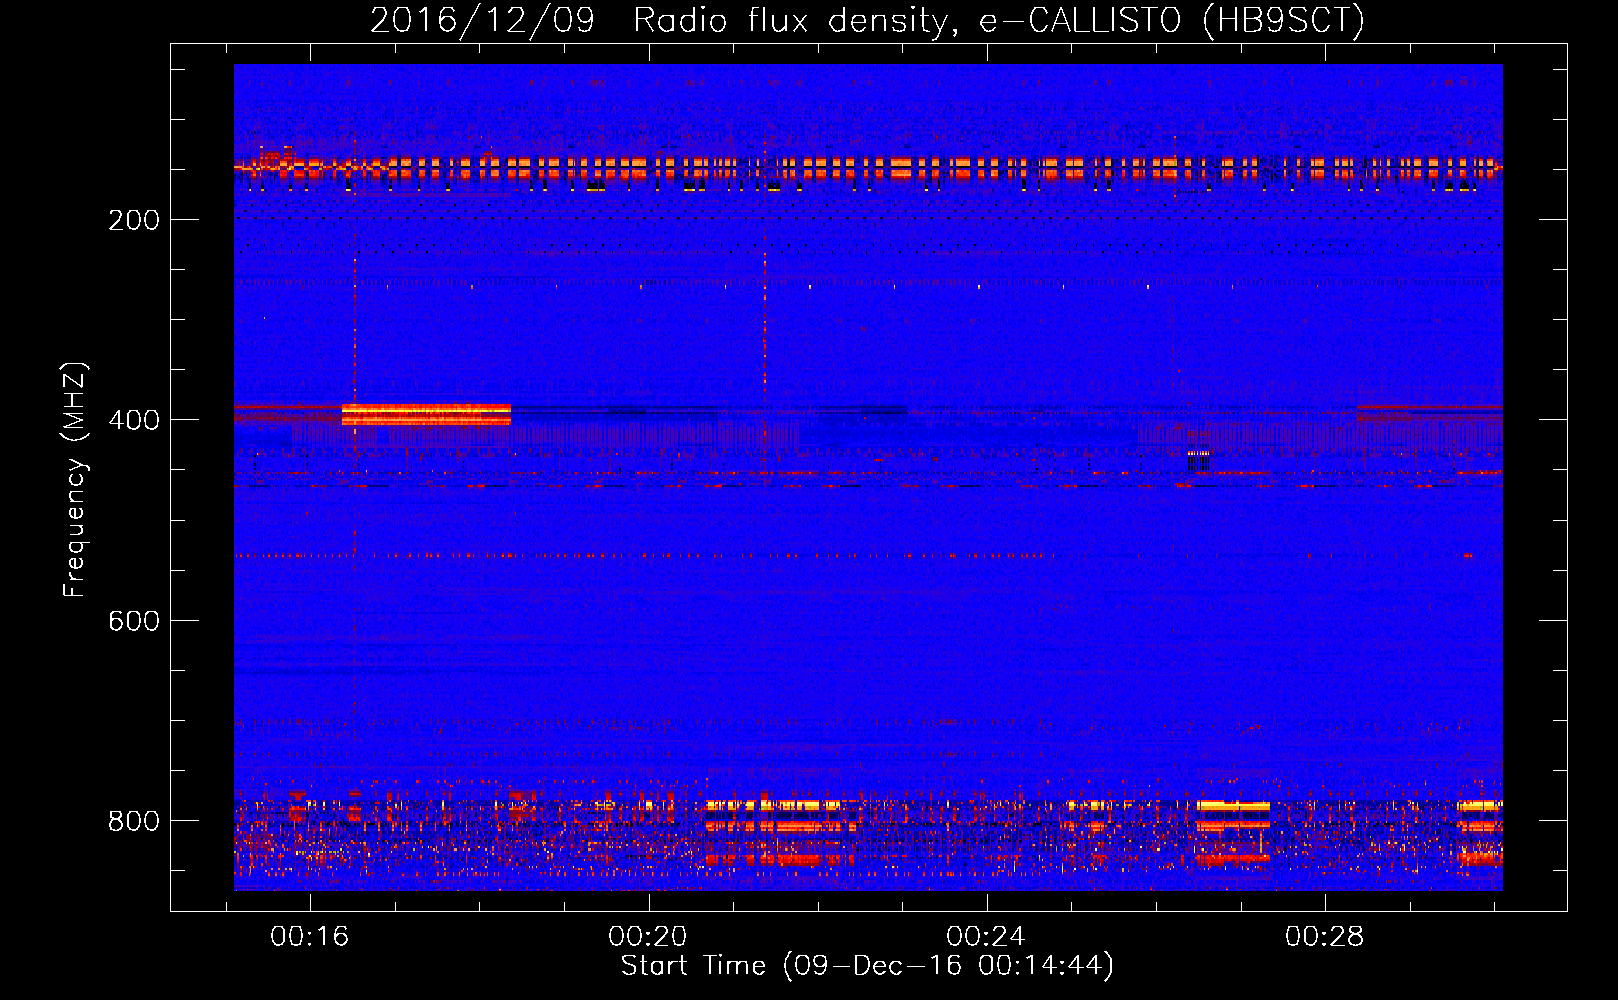The image size is (1618, 1000).
Task: Click the 00:28 time tick label
Action: pos(1324,937)
